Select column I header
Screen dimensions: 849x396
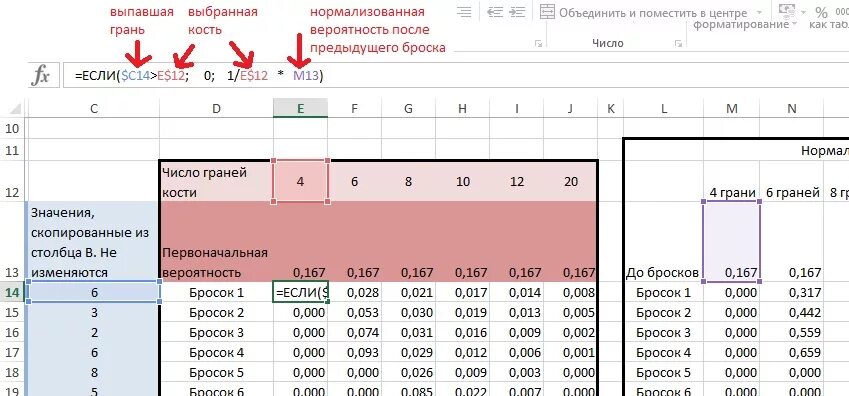(517, 108)
